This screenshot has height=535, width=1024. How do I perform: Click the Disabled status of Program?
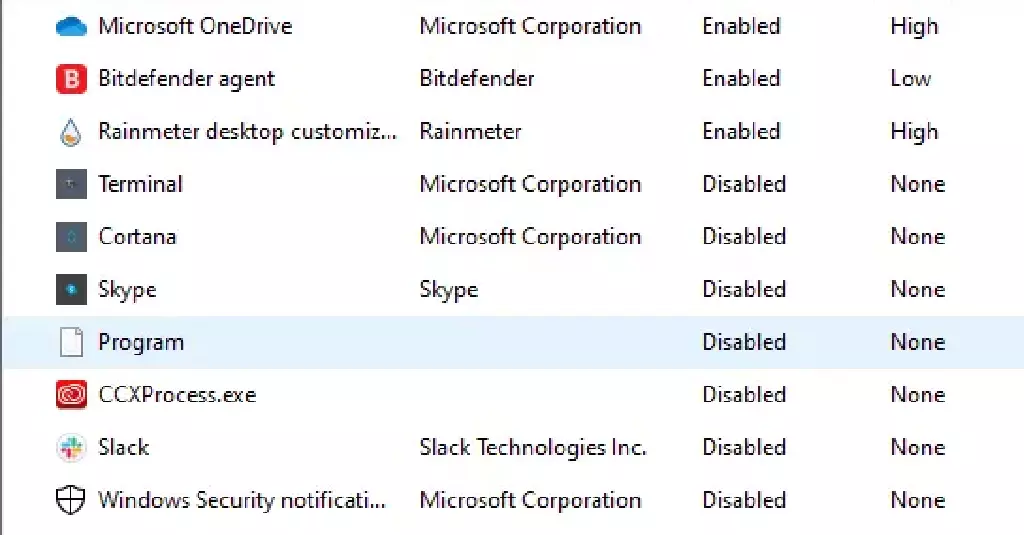point(744,342)
